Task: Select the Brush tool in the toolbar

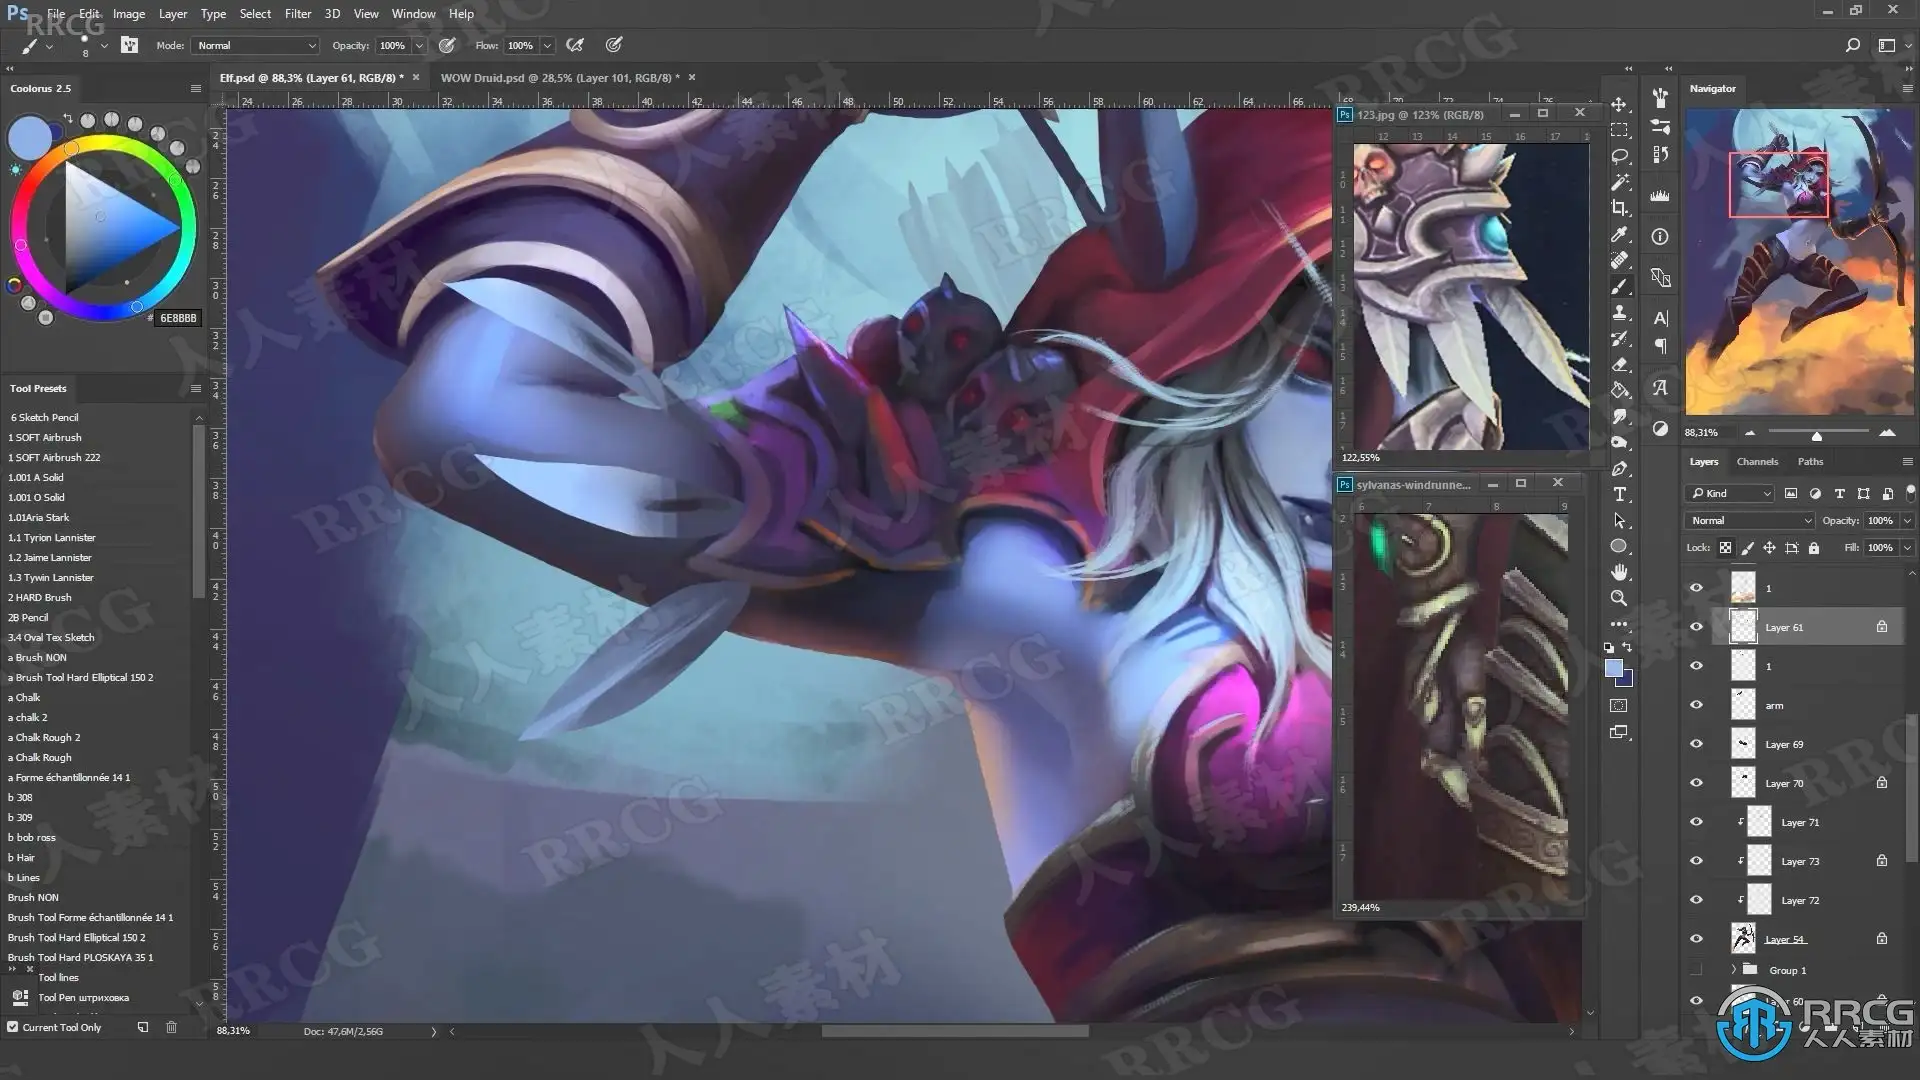Action: (x=1619, y=287)
